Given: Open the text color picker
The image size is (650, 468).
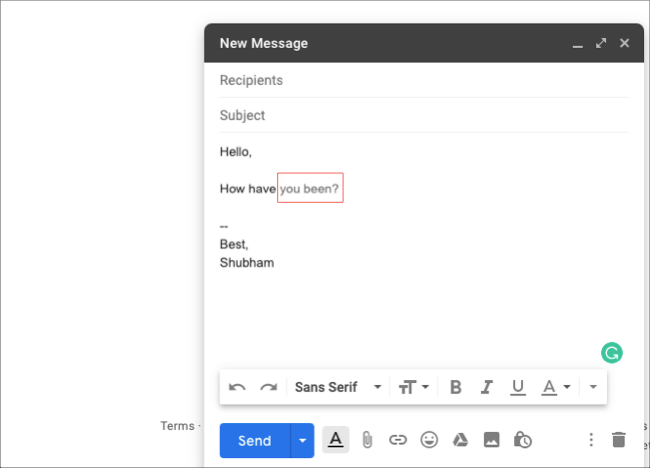Looking at the screenshot, I should pyautogui.click(x=556, y=388).
